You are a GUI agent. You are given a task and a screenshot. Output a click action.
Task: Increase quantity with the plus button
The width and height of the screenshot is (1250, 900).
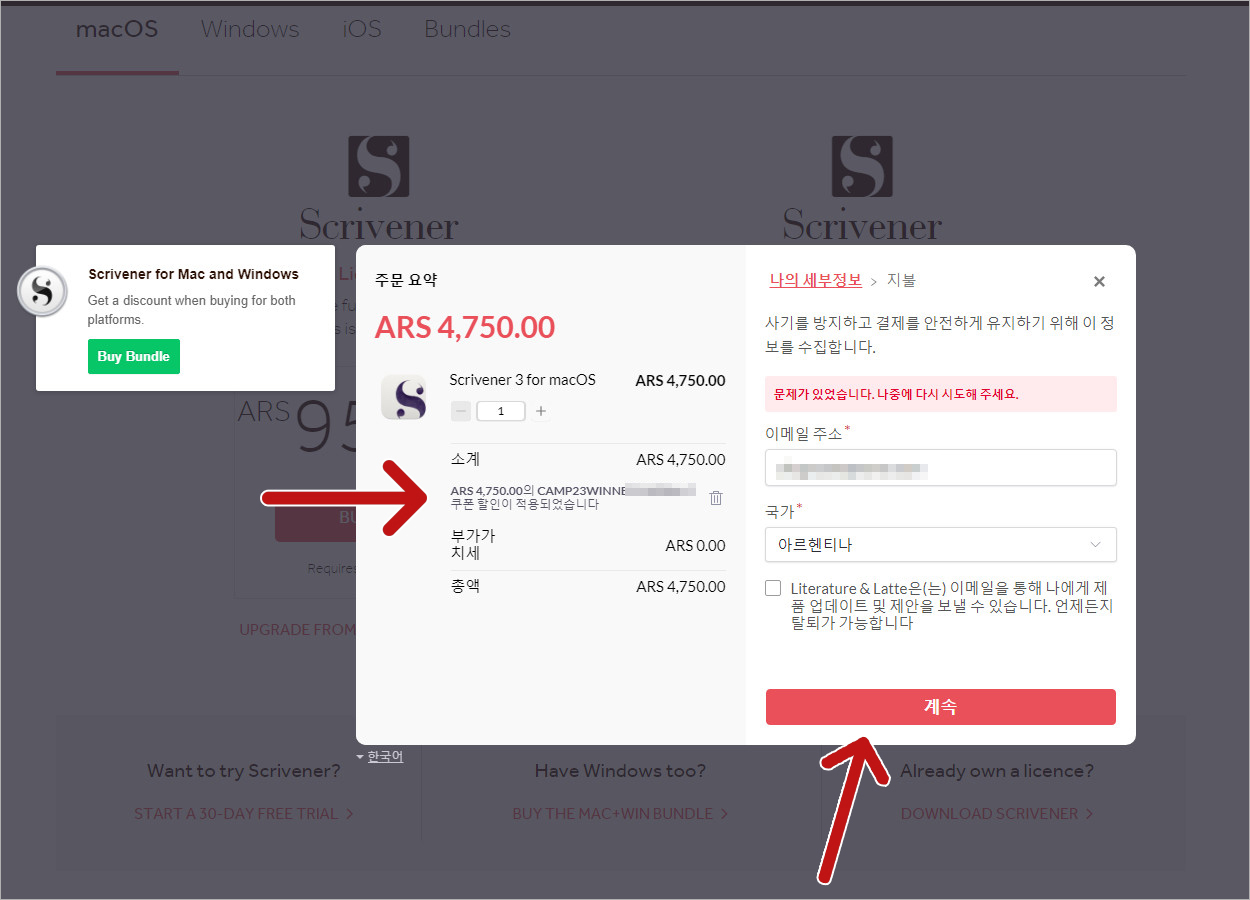[541, 411]
